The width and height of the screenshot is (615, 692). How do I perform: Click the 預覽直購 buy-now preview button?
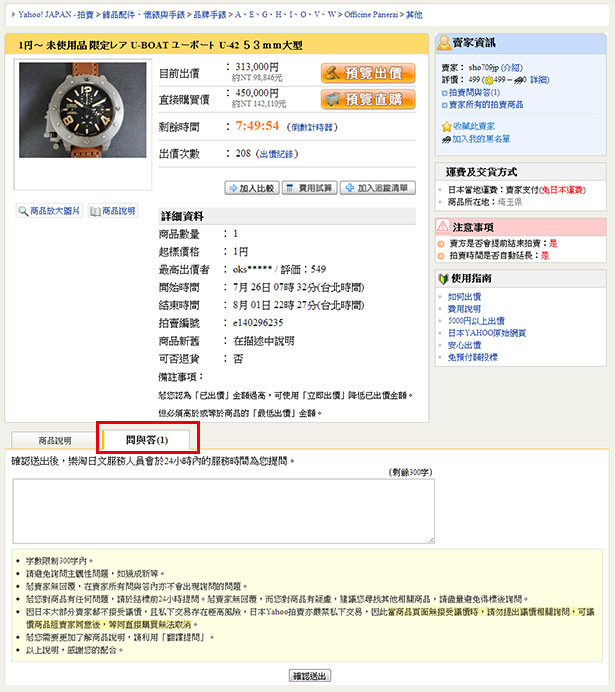368,99
